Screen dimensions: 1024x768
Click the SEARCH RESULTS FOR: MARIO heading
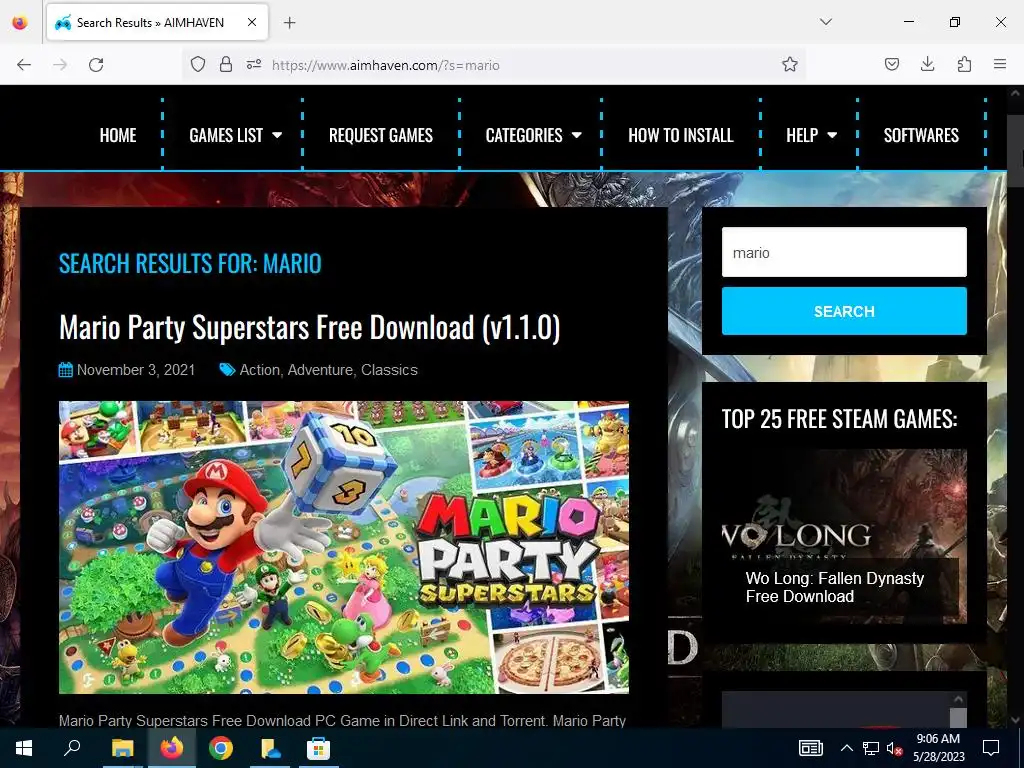190,264
